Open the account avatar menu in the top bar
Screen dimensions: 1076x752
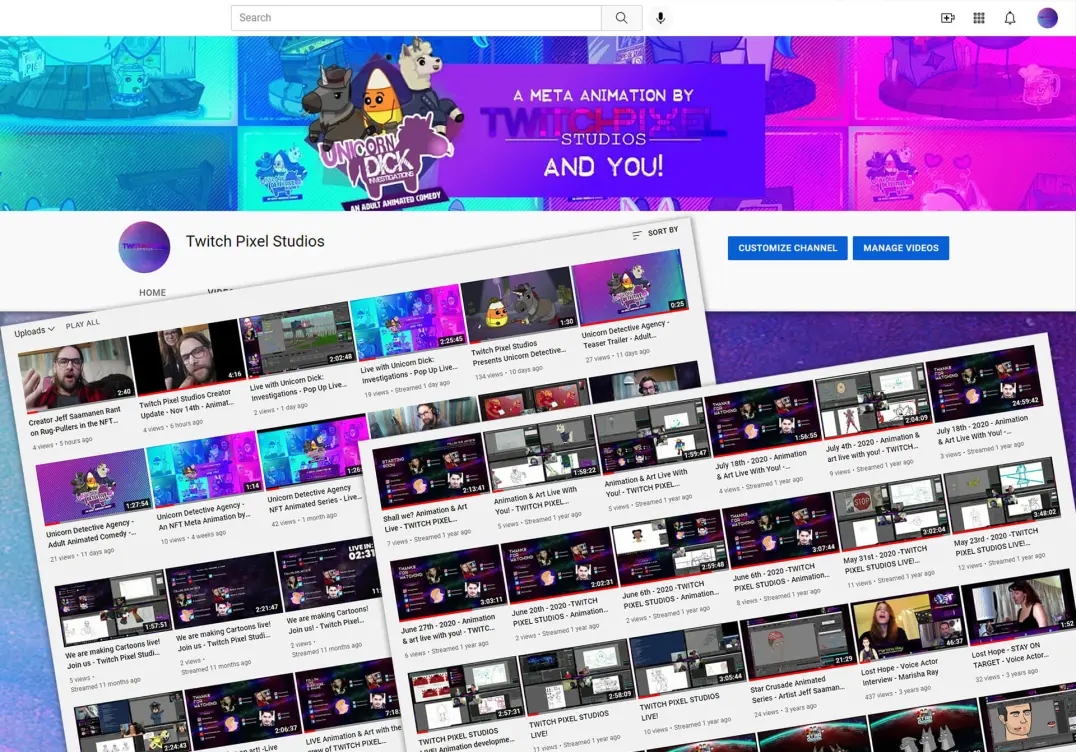tap(1047, 18)
